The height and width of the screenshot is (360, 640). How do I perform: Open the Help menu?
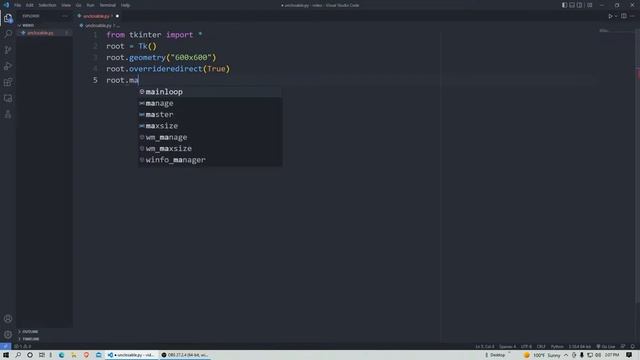[x=125, y=5]
